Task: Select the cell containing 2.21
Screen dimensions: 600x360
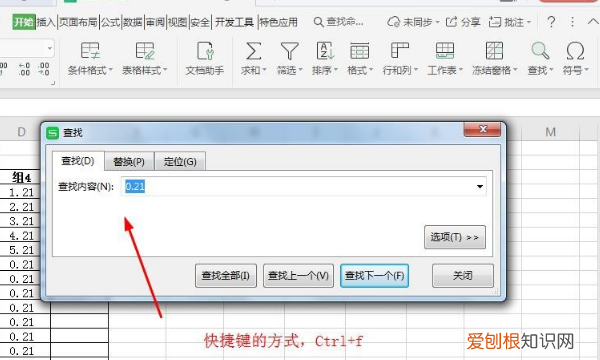Action: click(21, 207)
